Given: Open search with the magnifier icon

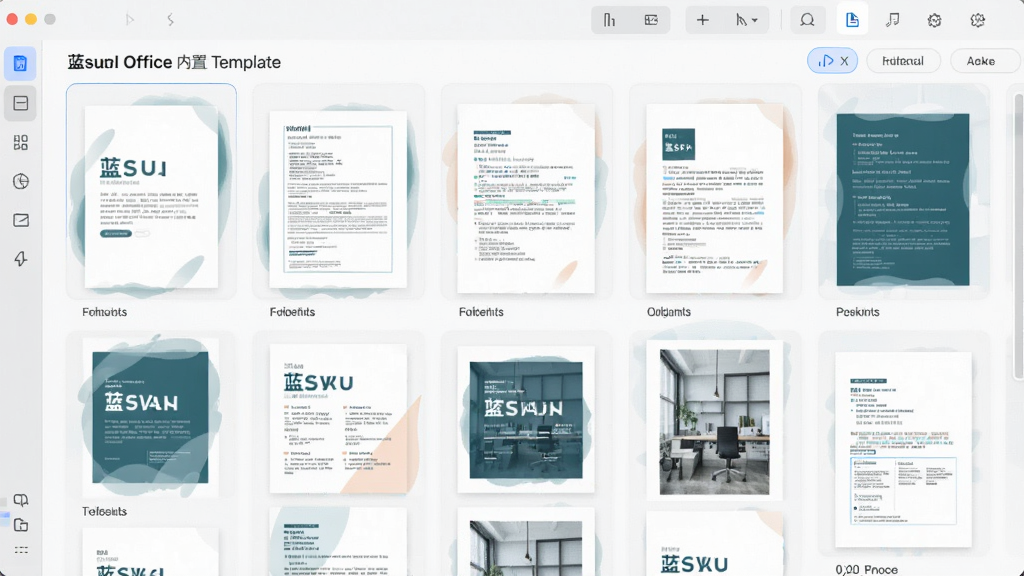Looking at the screenshot, I should 807,20.
